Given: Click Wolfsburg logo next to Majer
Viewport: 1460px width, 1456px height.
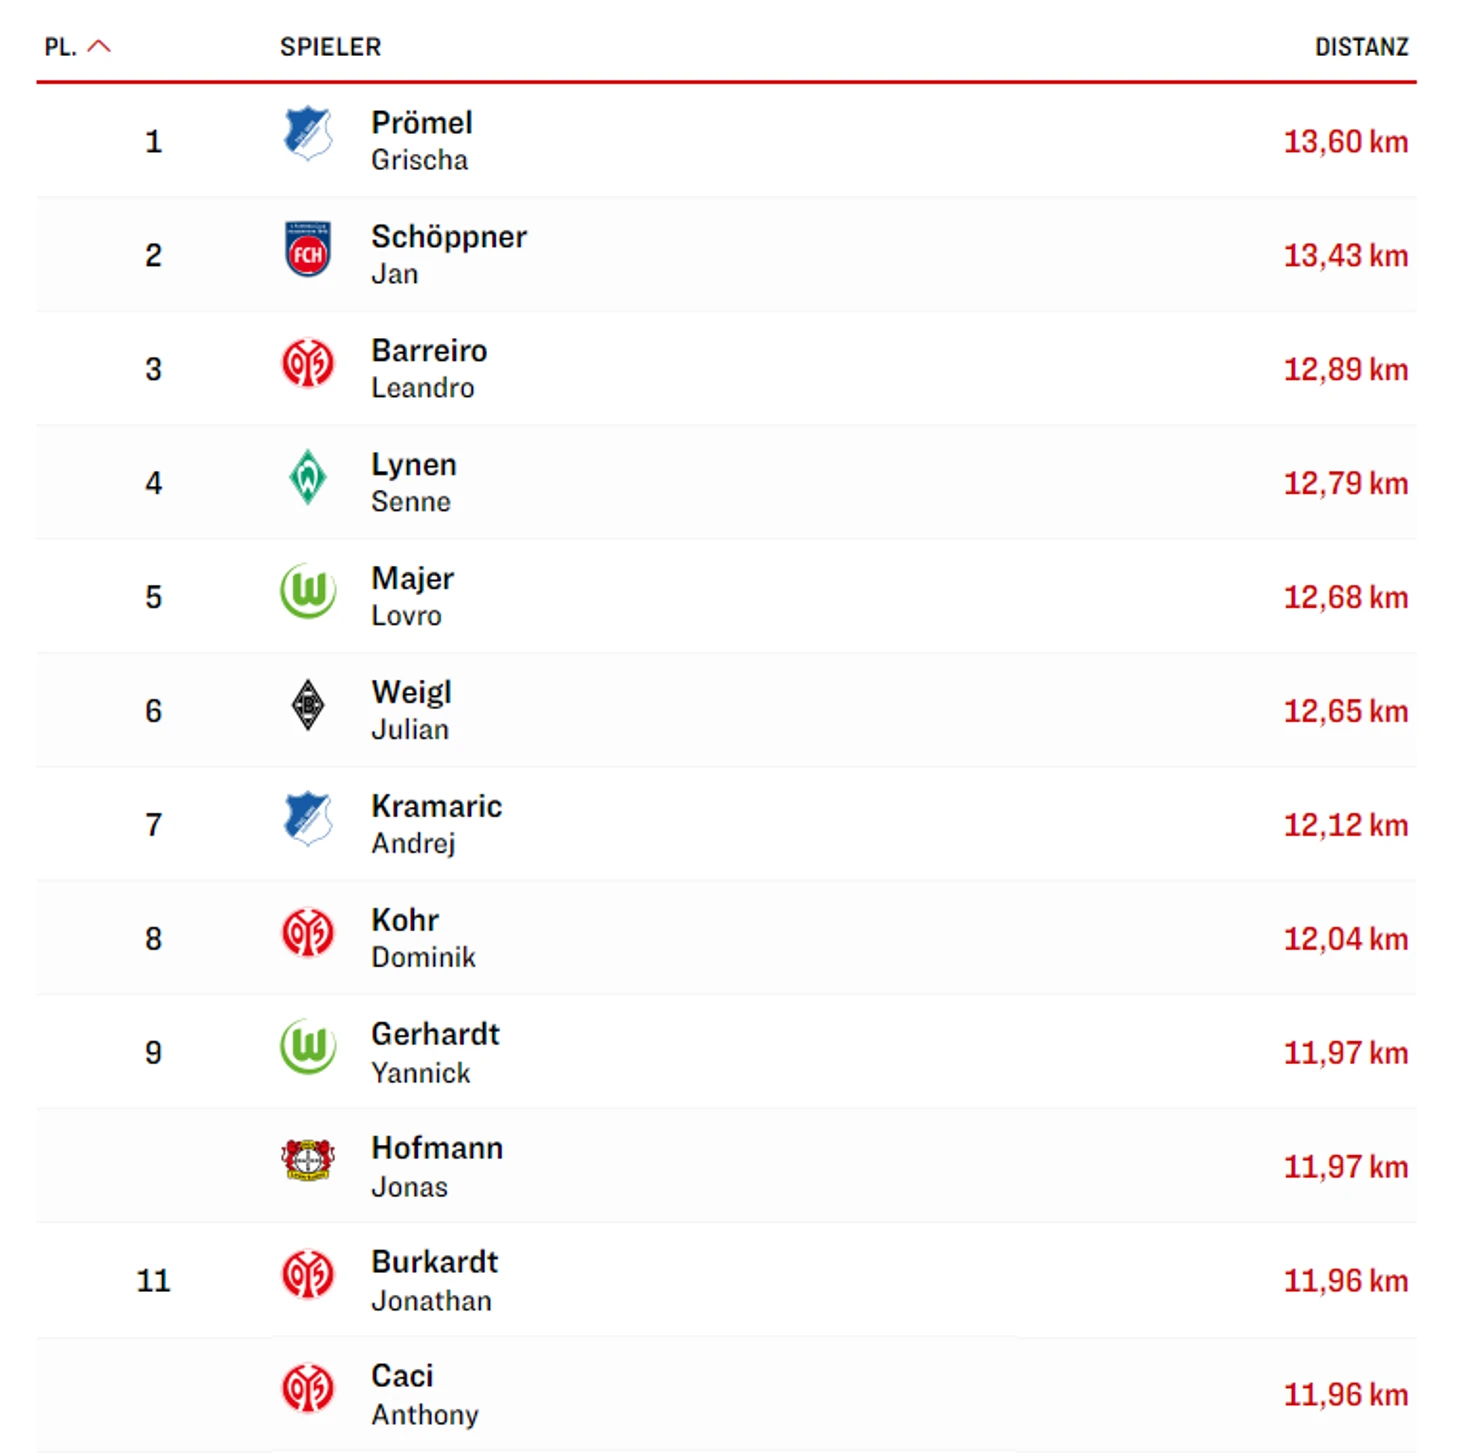Looking at the screenshot, I should click(x=307, y=591).
